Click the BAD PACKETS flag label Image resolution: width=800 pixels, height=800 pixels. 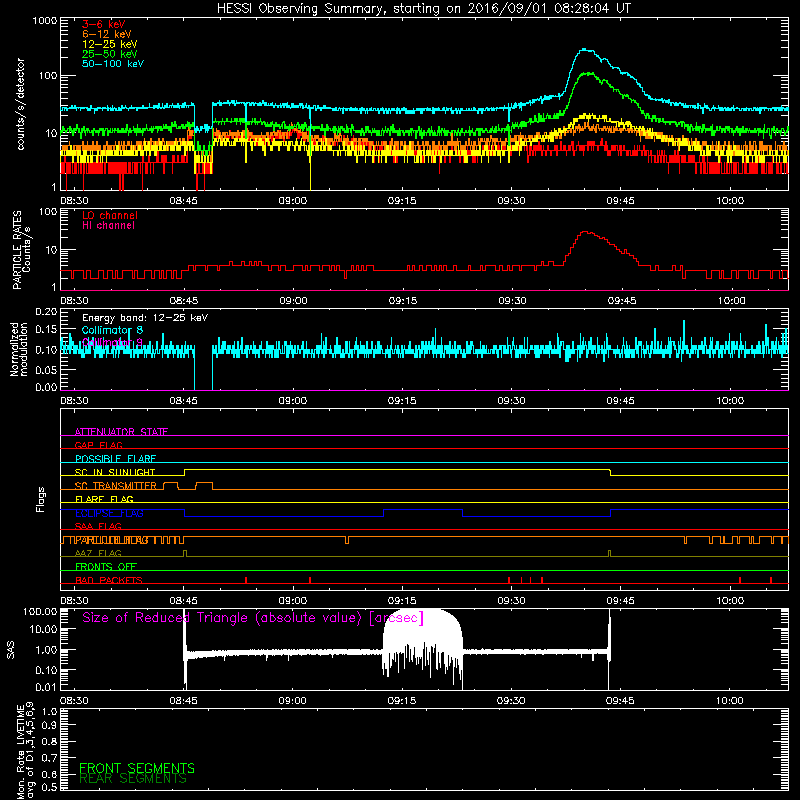pyautogui.click(x=109, y=580)
